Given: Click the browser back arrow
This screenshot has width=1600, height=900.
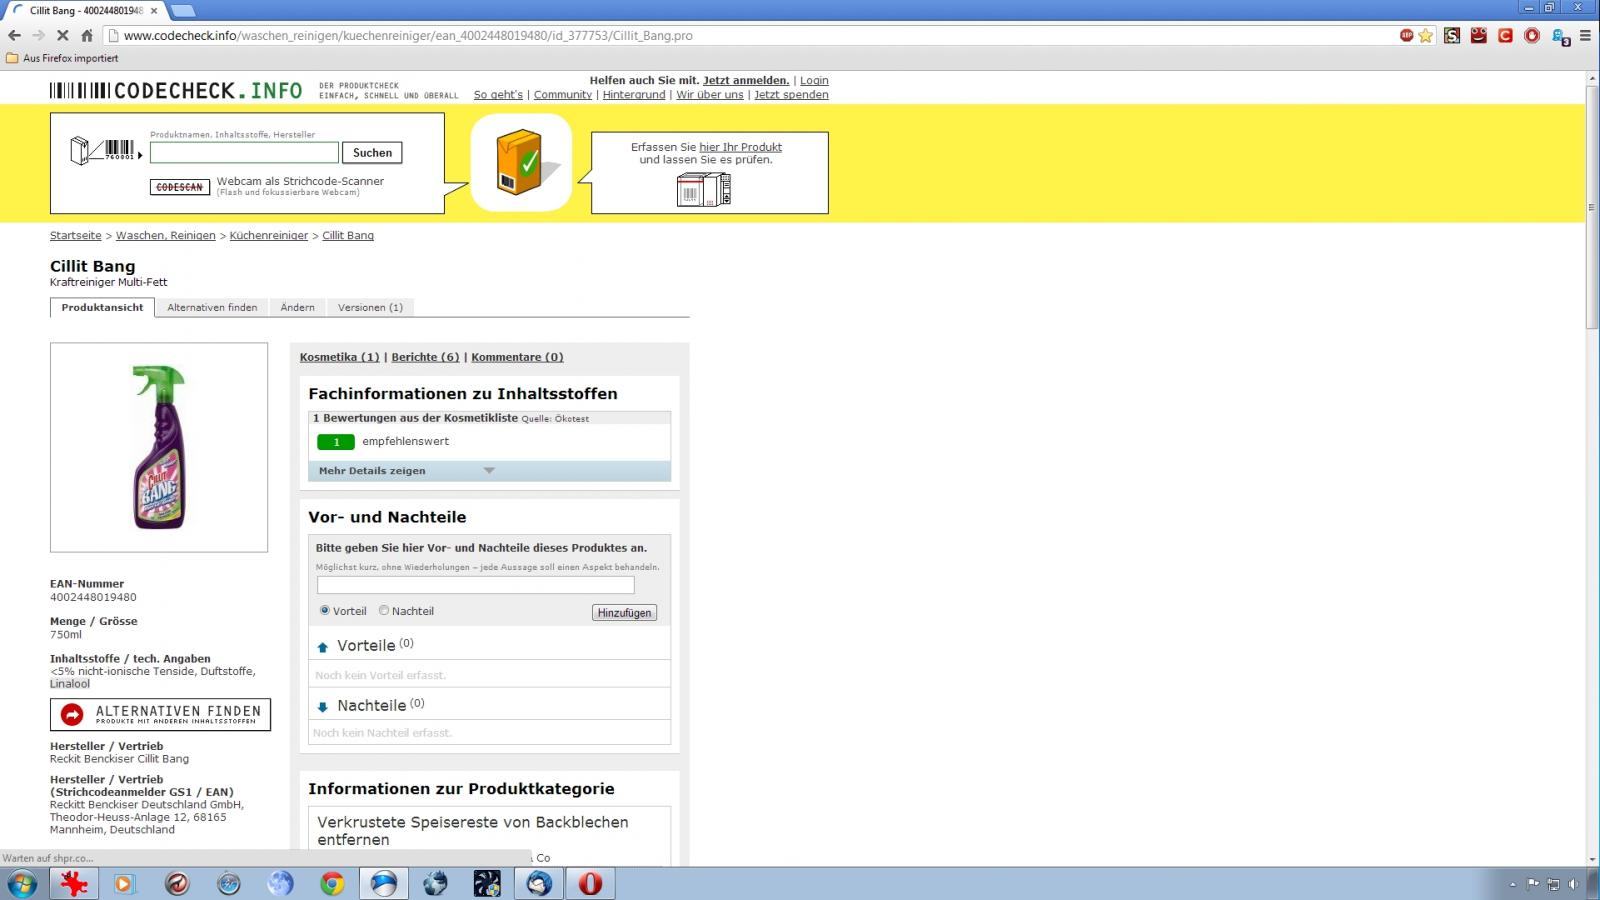Looking at the screenshot, I should point(14,35).
